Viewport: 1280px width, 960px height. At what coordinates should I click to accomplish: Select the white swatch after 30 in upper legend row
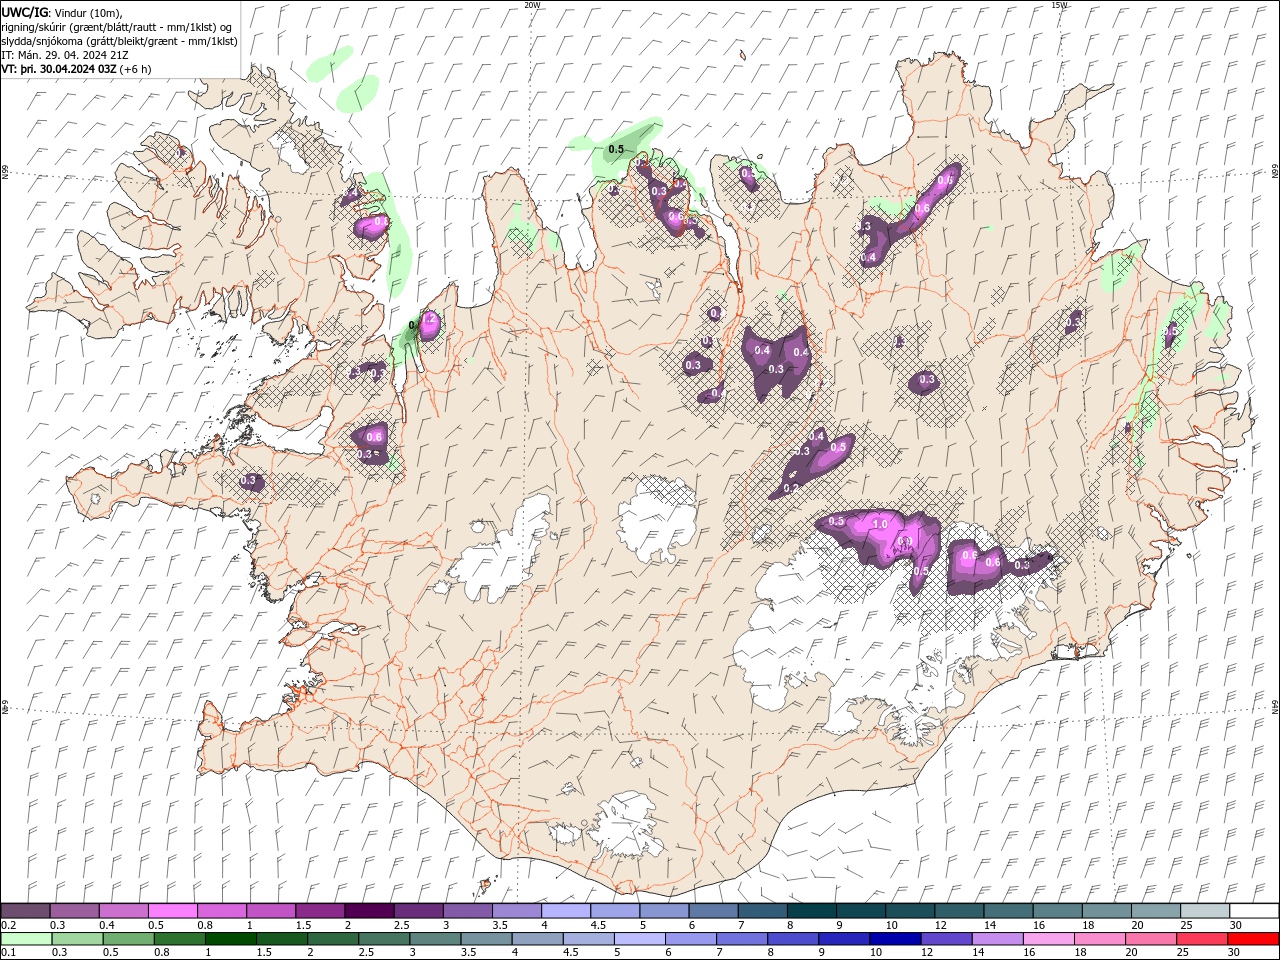1254,911
